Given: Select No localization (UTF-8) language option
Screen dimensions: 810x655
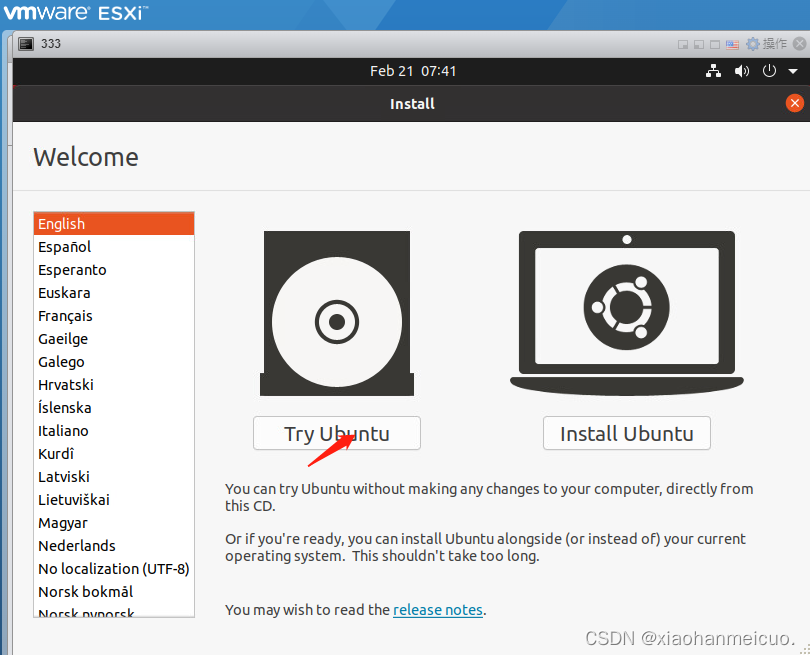Looking at the screenshot, I should click(114, 569).
